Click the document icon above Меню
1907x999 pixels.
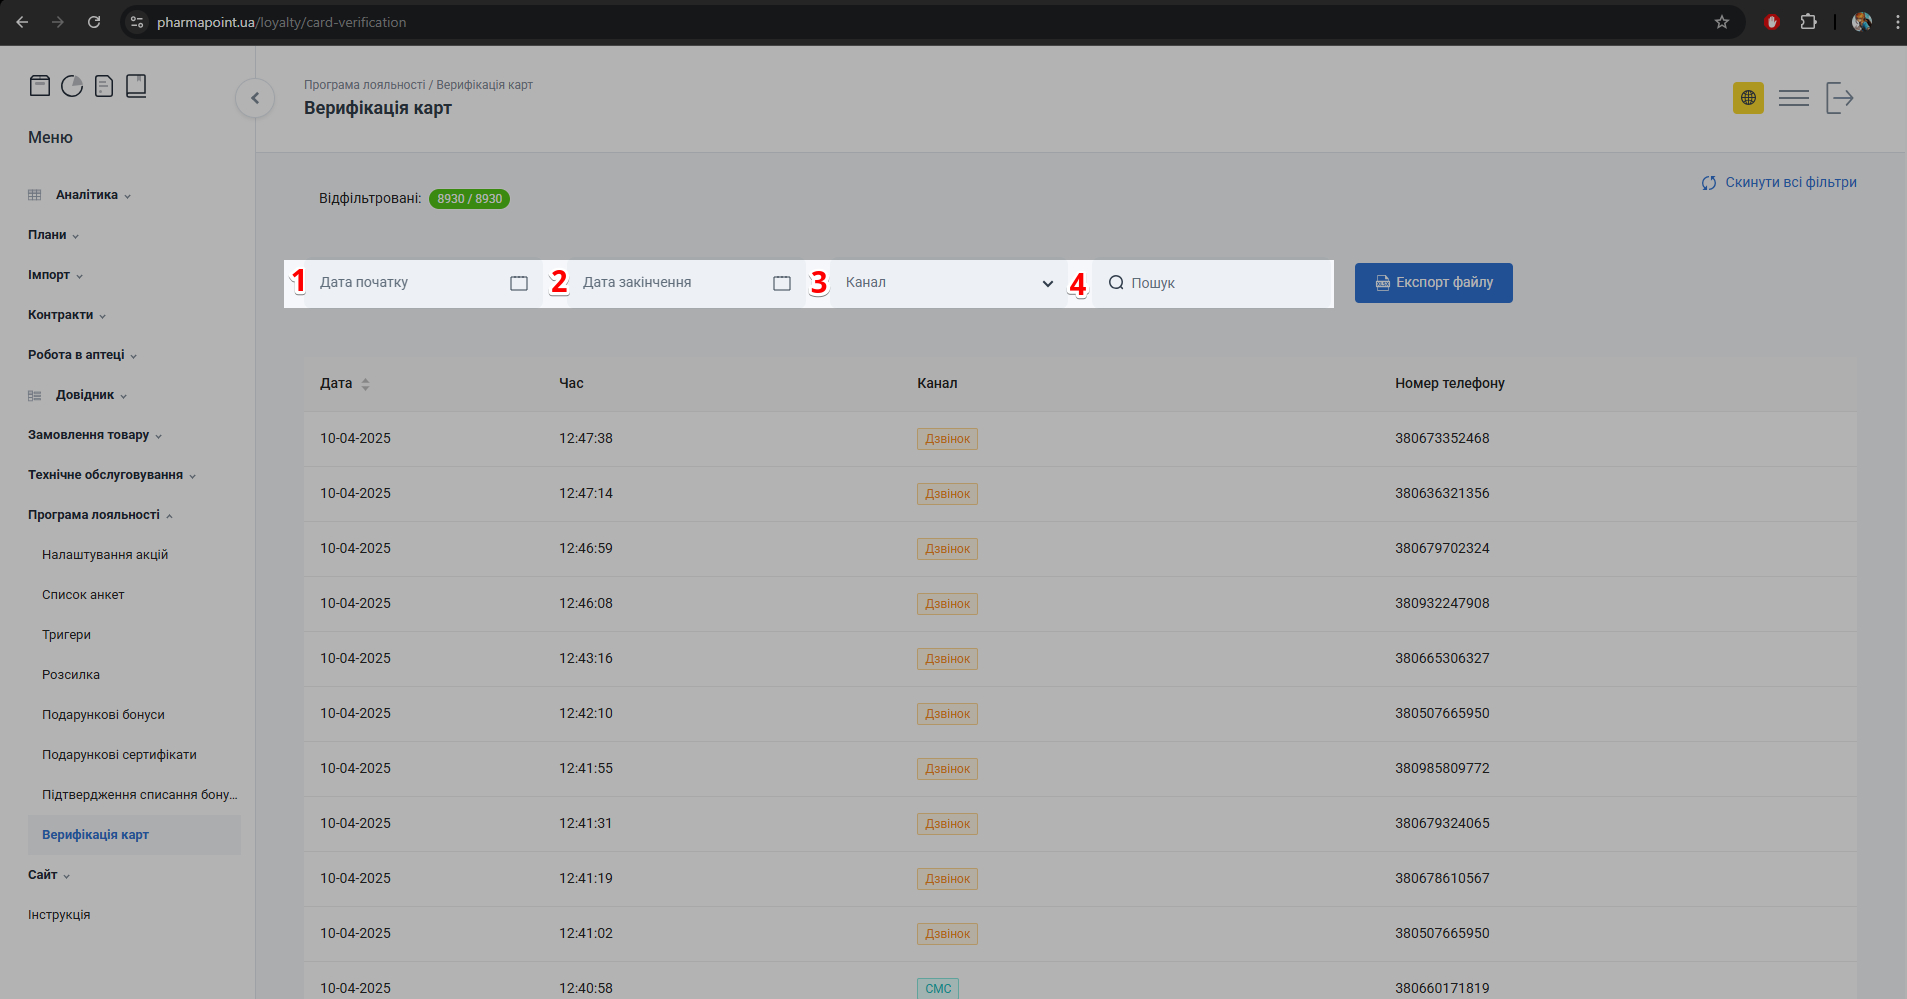[x=104, y=86]
